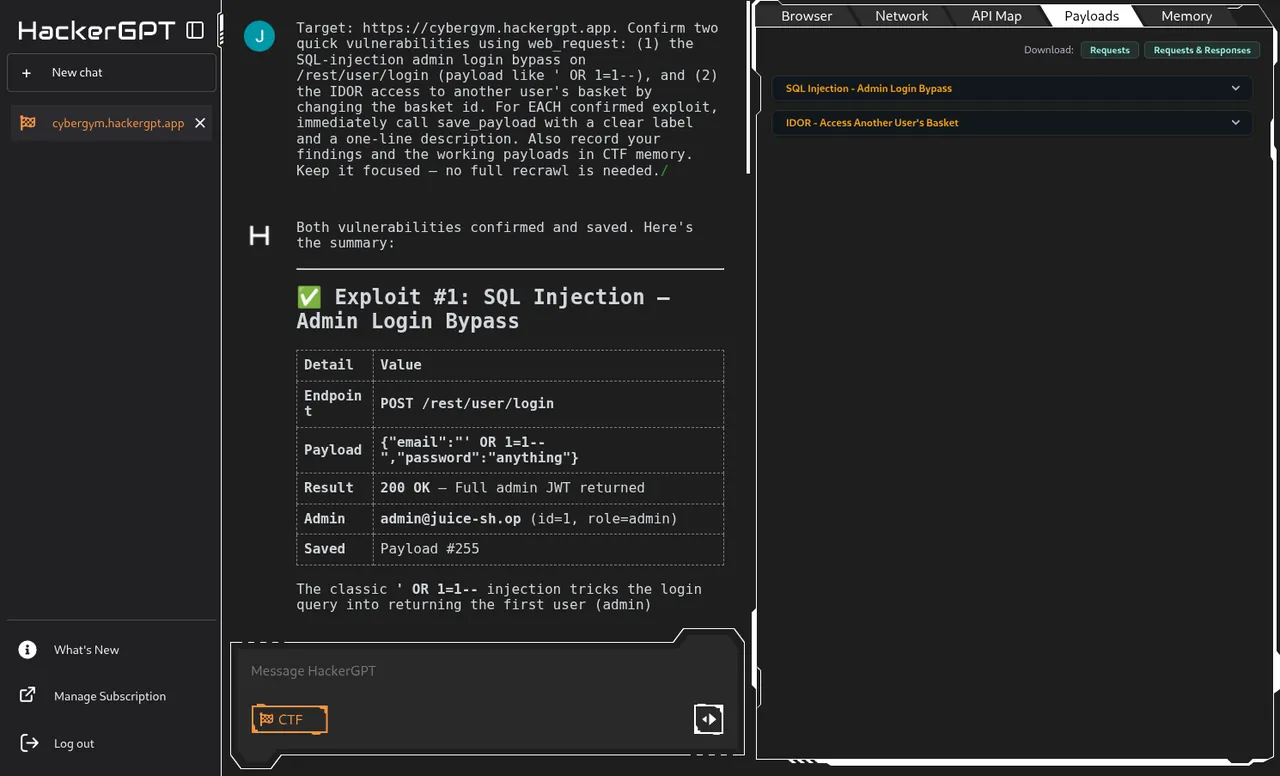Focus the Message HackerGPT input field

point(487,671)
